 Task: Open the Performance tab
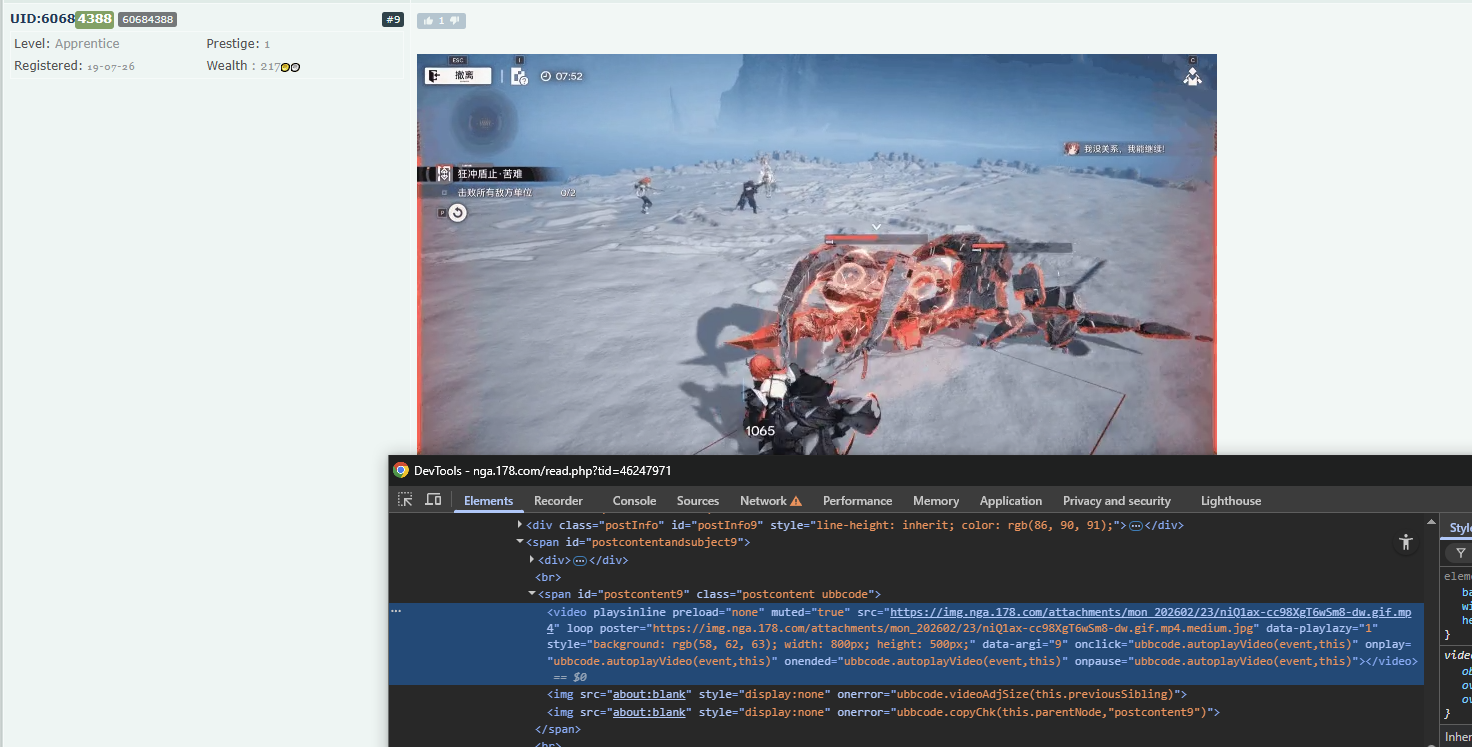857,501
